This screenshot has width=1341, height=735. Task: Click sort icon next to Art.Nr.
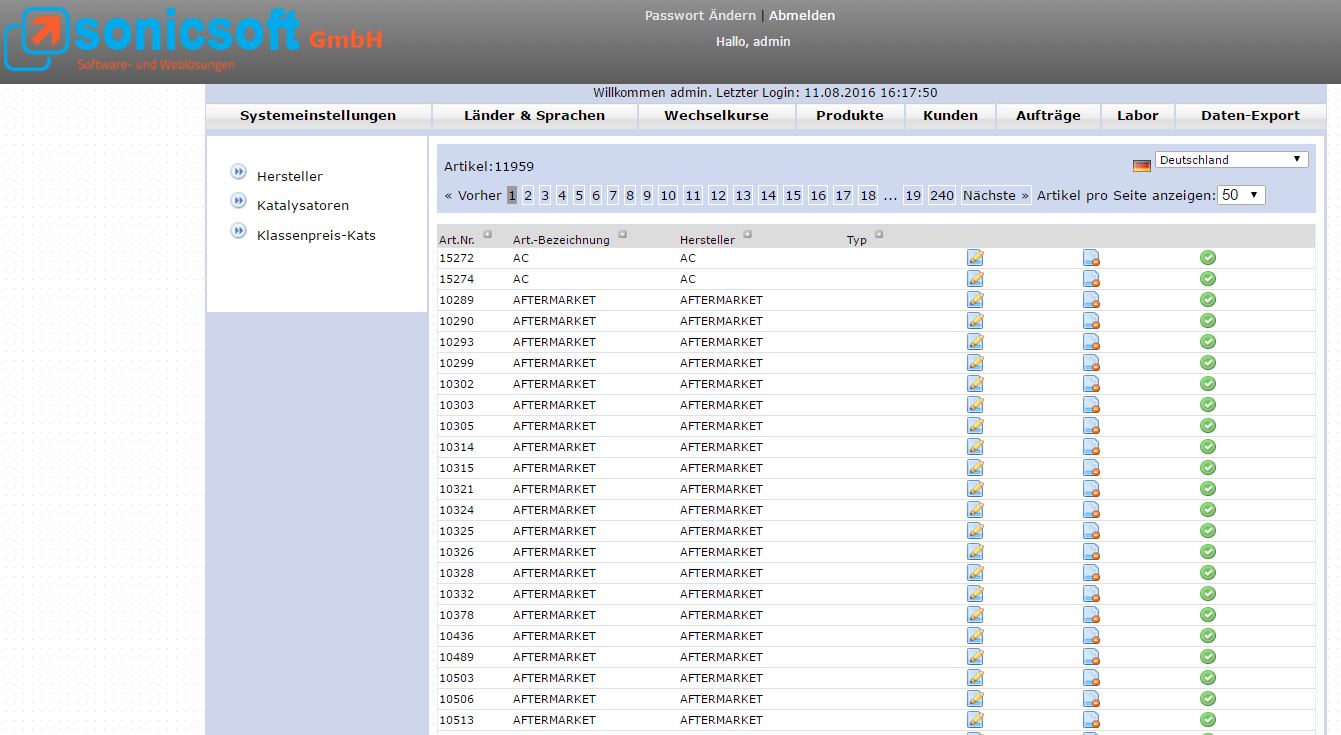click(x=487, y=235)
